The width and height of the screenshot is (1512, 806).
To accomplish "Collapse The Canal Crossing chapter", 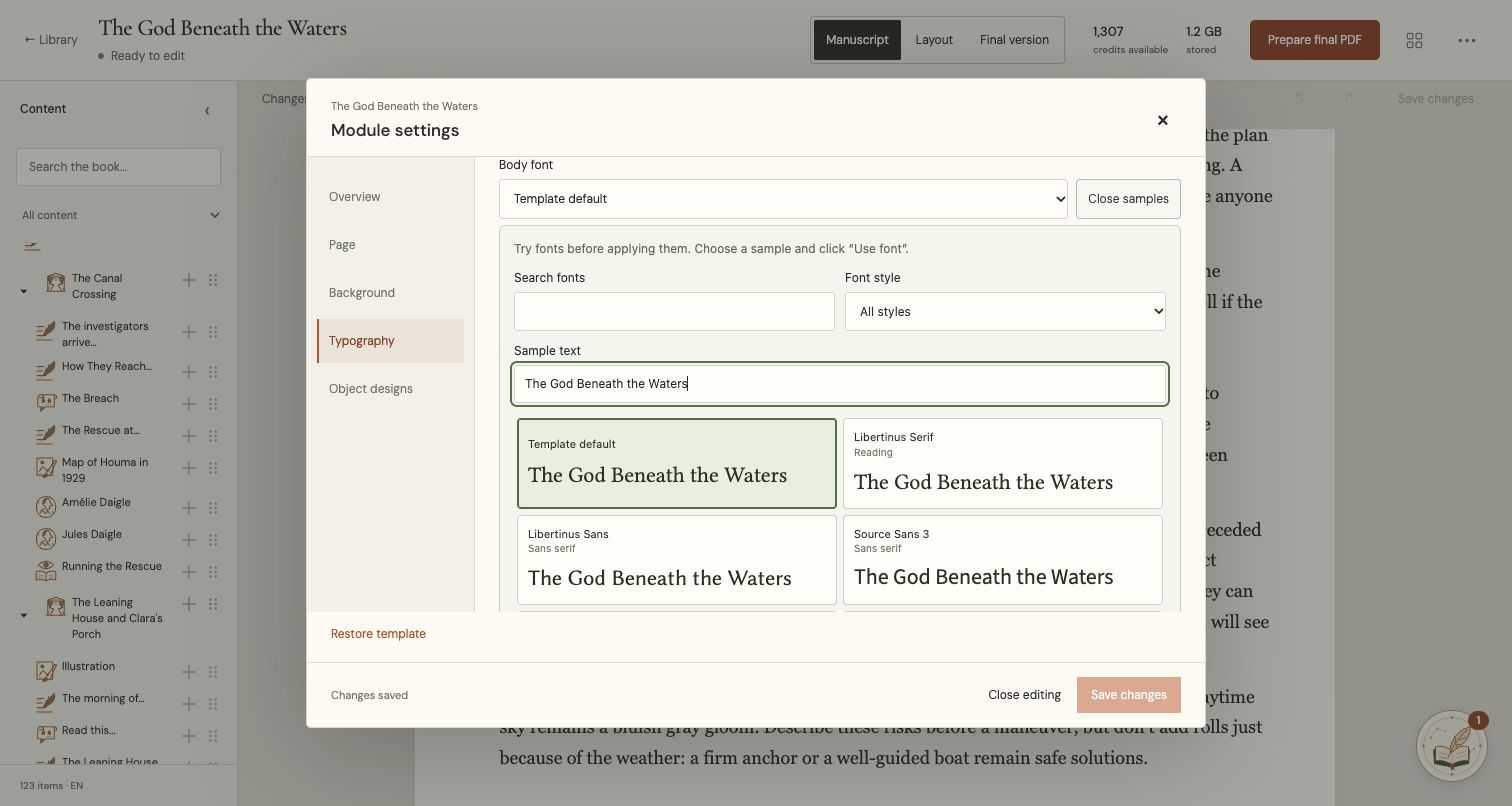I will (x=24, y=292).
